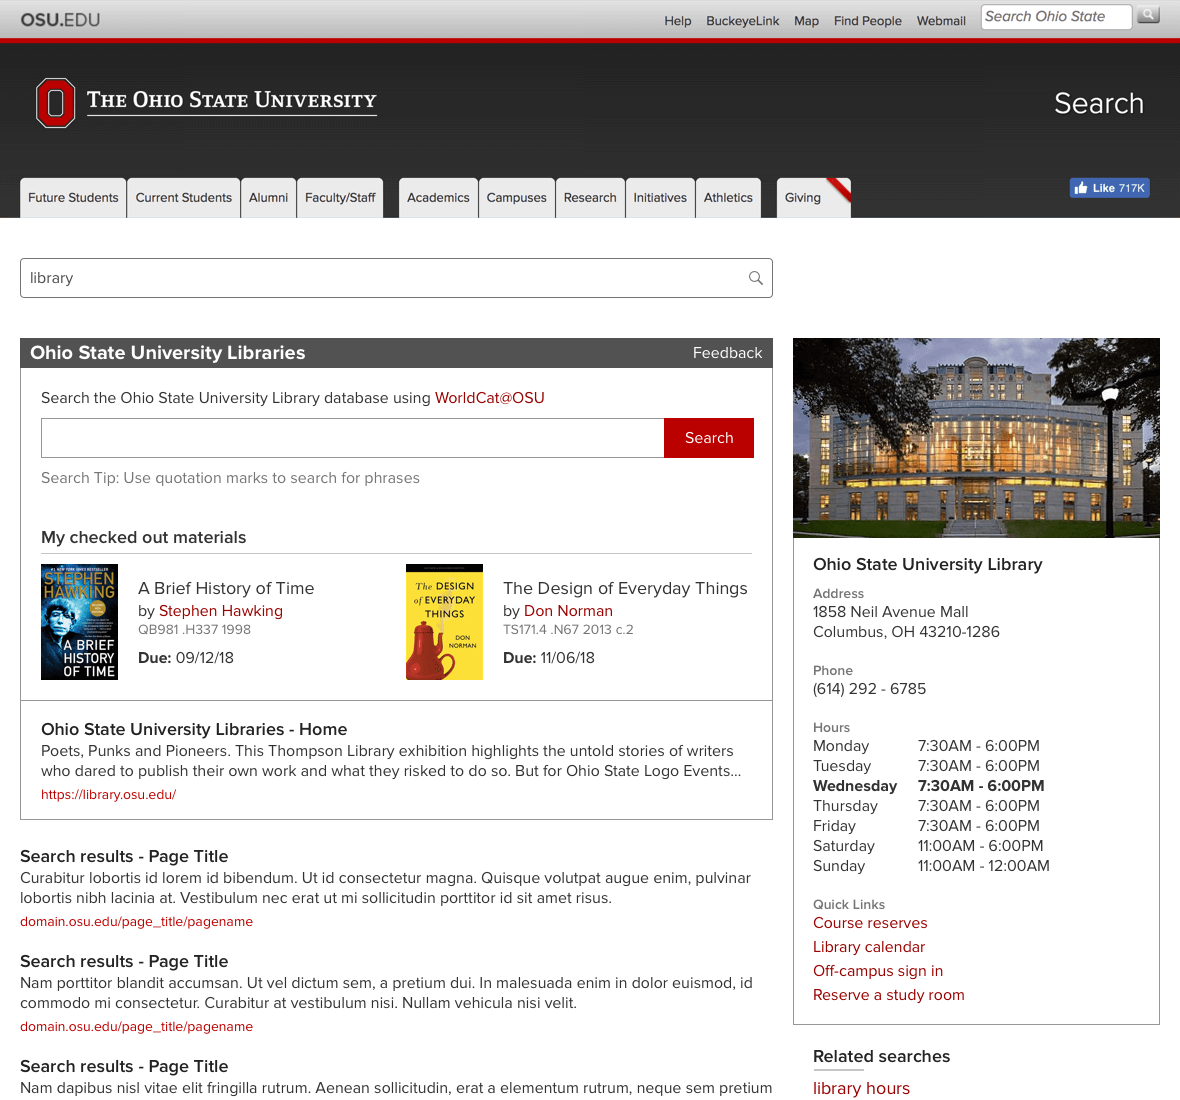
Task: Open the Athletics tab
Action: click(728, 198)
